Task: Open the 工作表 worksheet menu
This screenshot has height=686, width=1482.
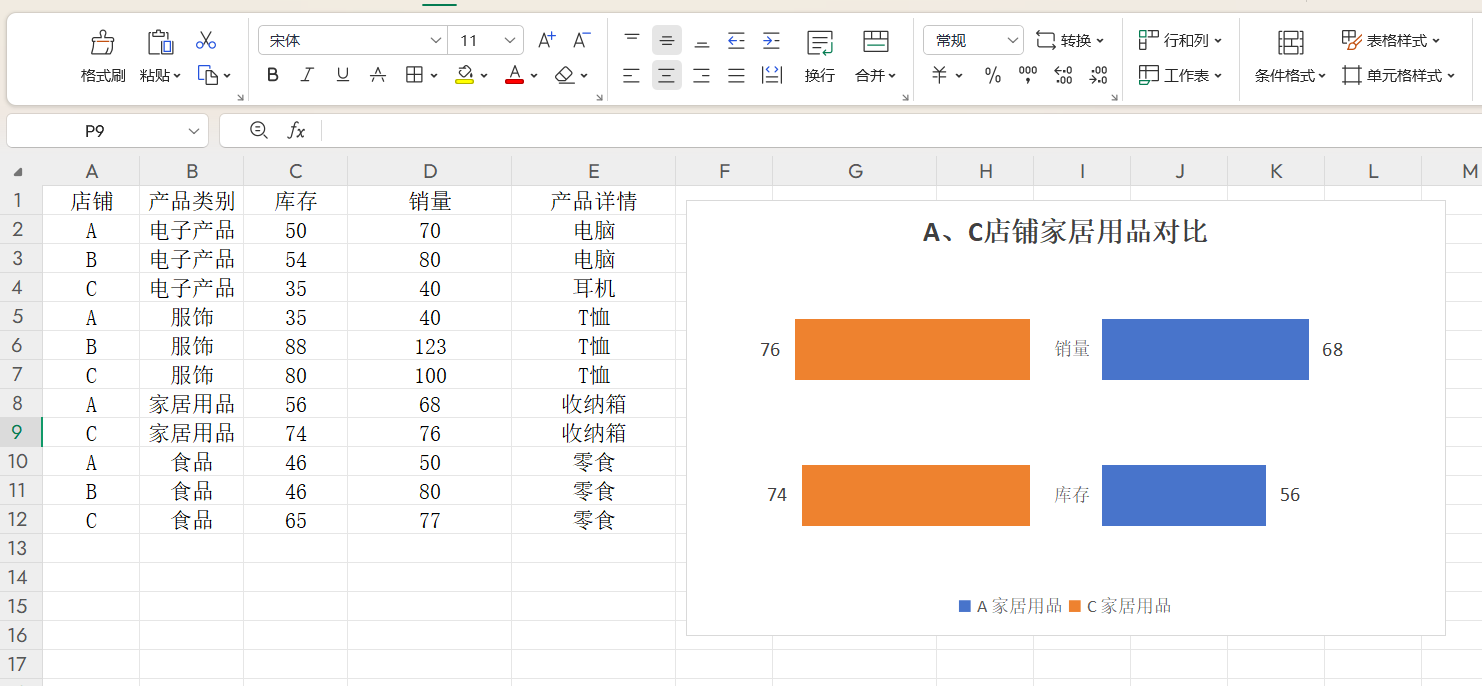Action: click(x=1181, y=75)
